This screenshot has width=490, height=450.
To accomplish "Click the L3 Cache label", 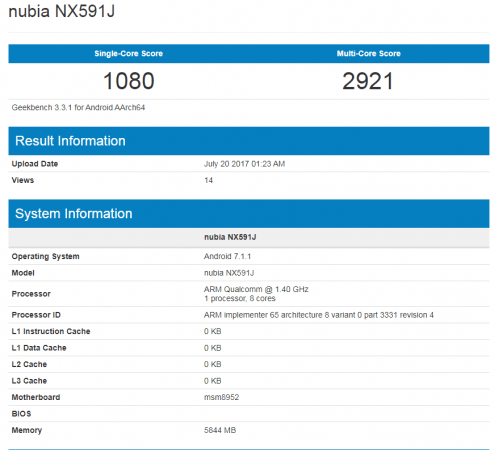I will coord(29,381).
